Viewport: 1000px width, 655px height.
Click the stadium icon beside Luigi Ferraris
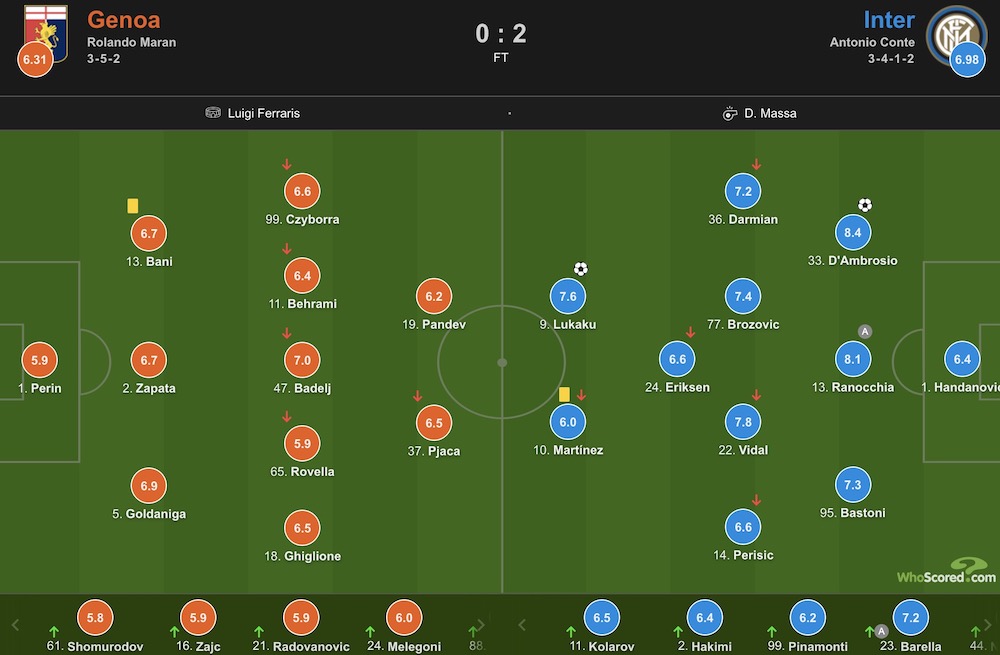213,113
